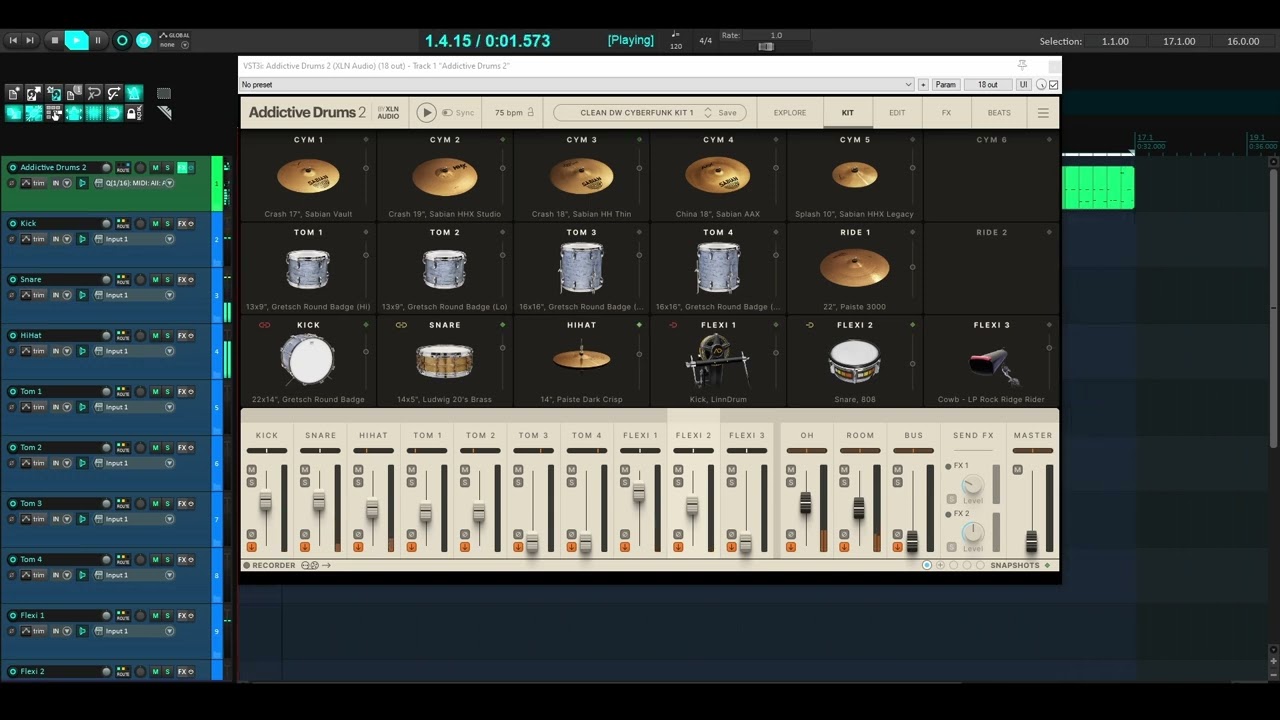Click the plus button beside preset dropdown
This screenshot has width=1280, height=720.
coord(923,85)
